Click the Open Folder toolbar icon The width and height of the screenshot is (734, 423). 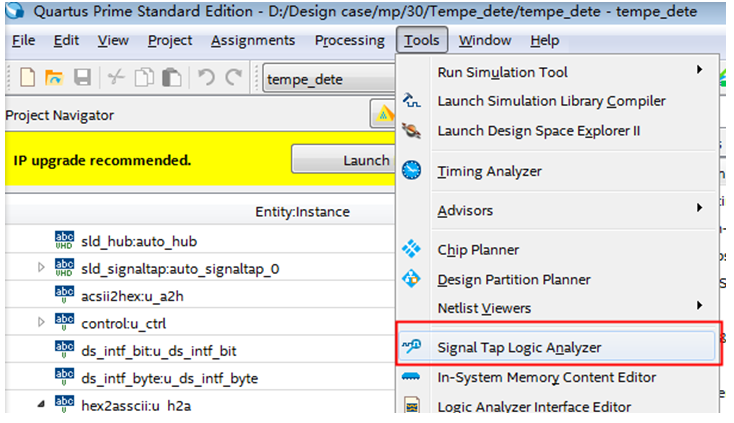coord(54,78)
